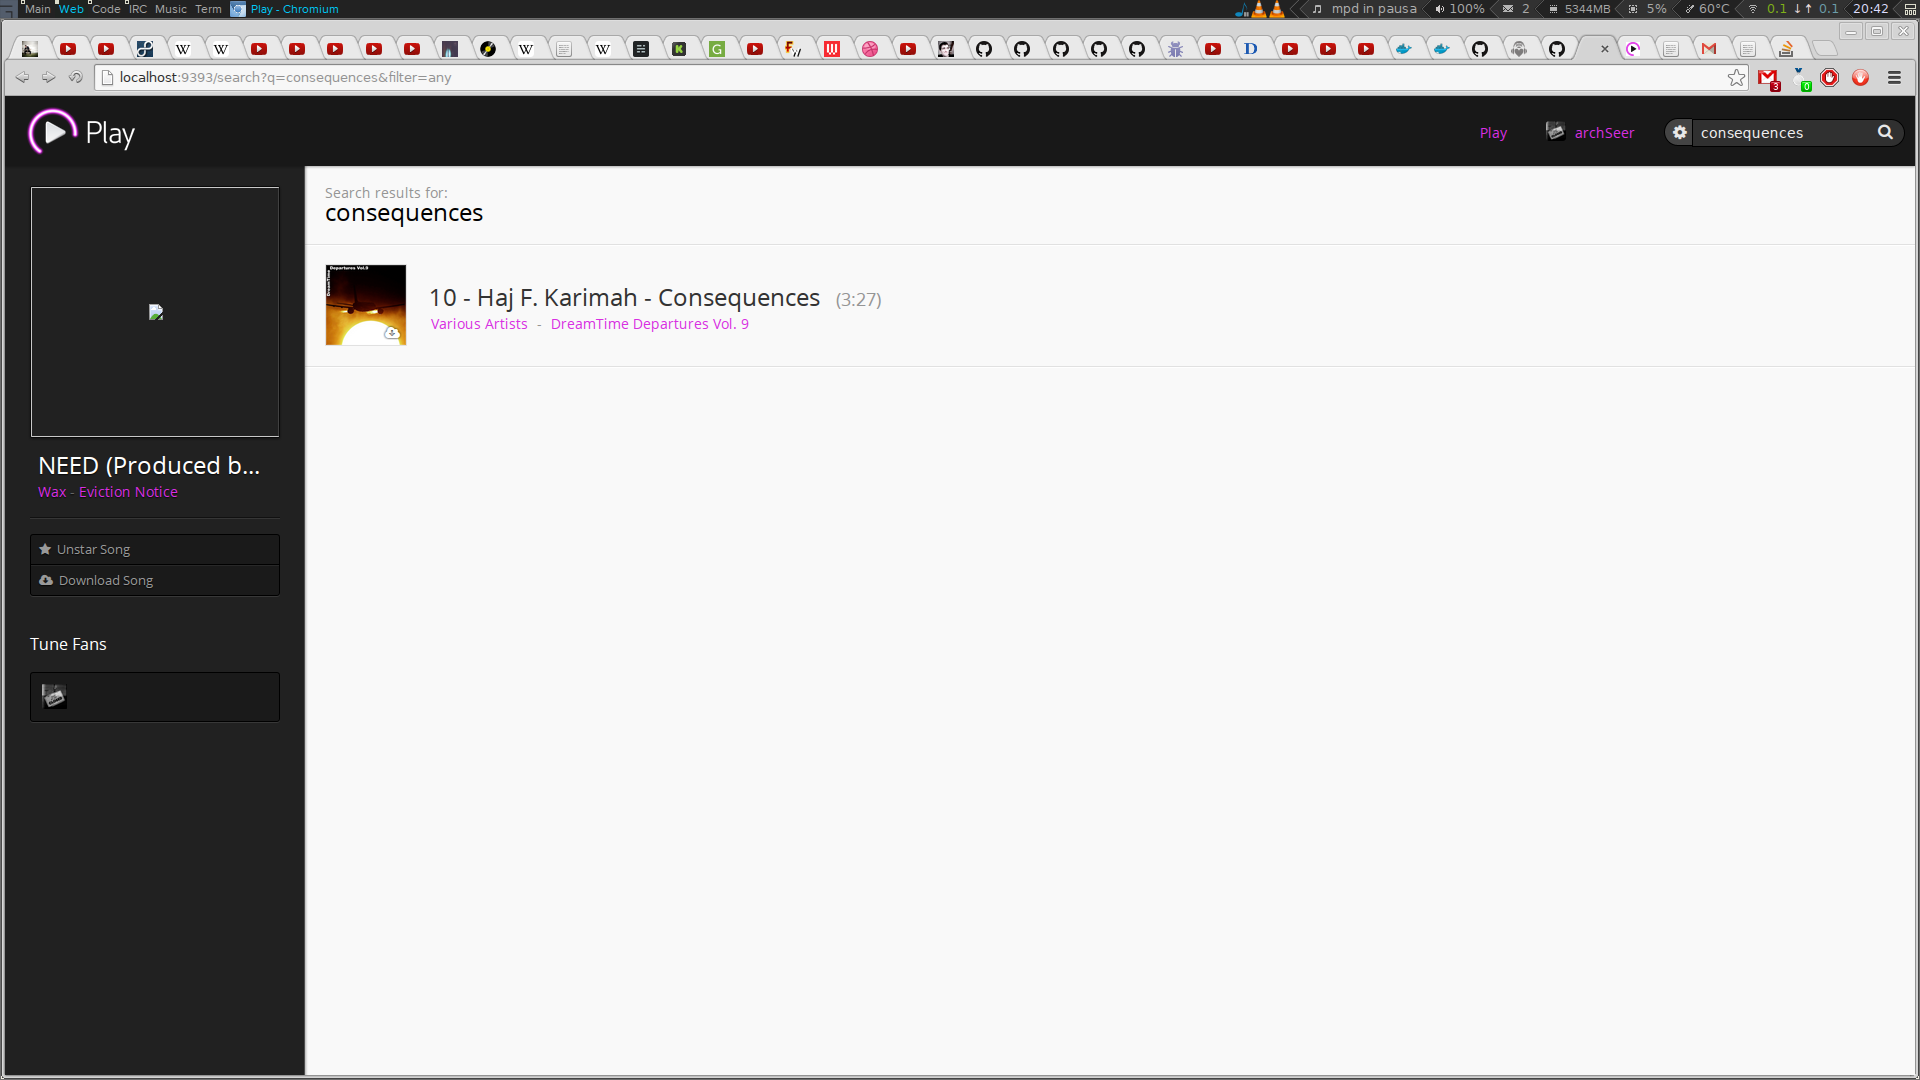1920x1080 pixels.
Task: Click the consequences search input field
Action: pos(1785,132)
